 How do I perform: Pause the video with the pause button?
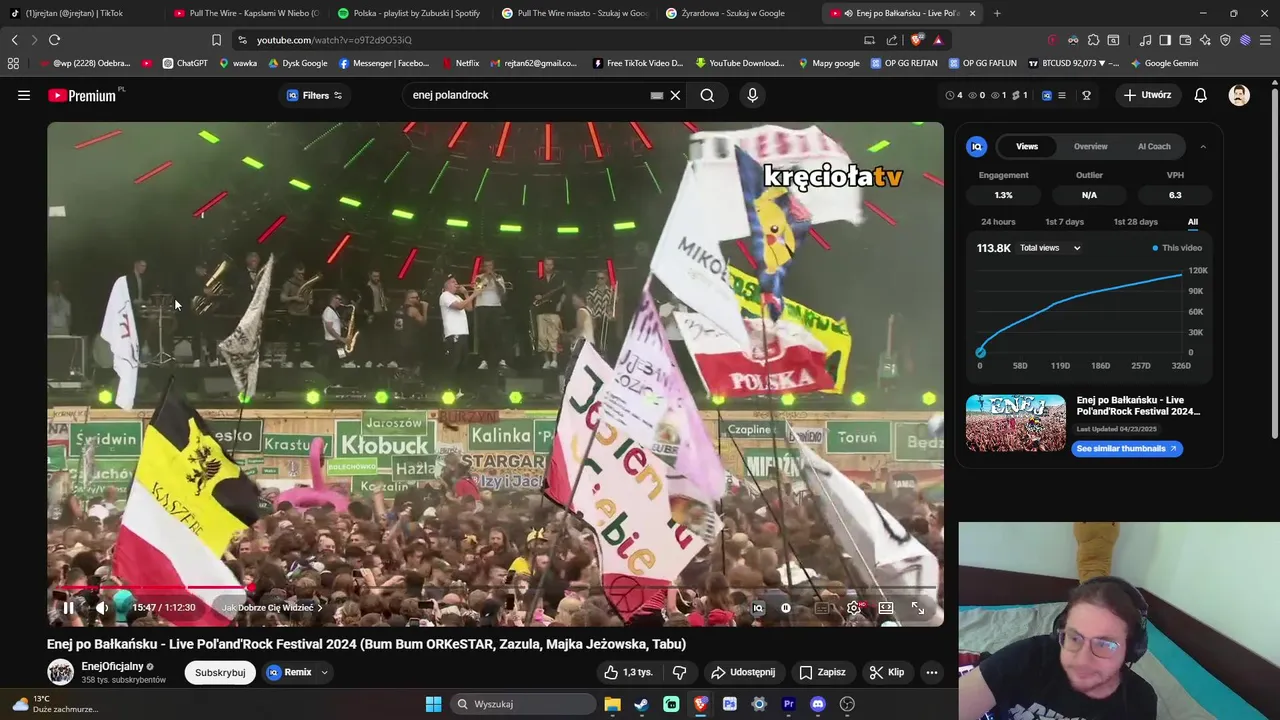68,607
